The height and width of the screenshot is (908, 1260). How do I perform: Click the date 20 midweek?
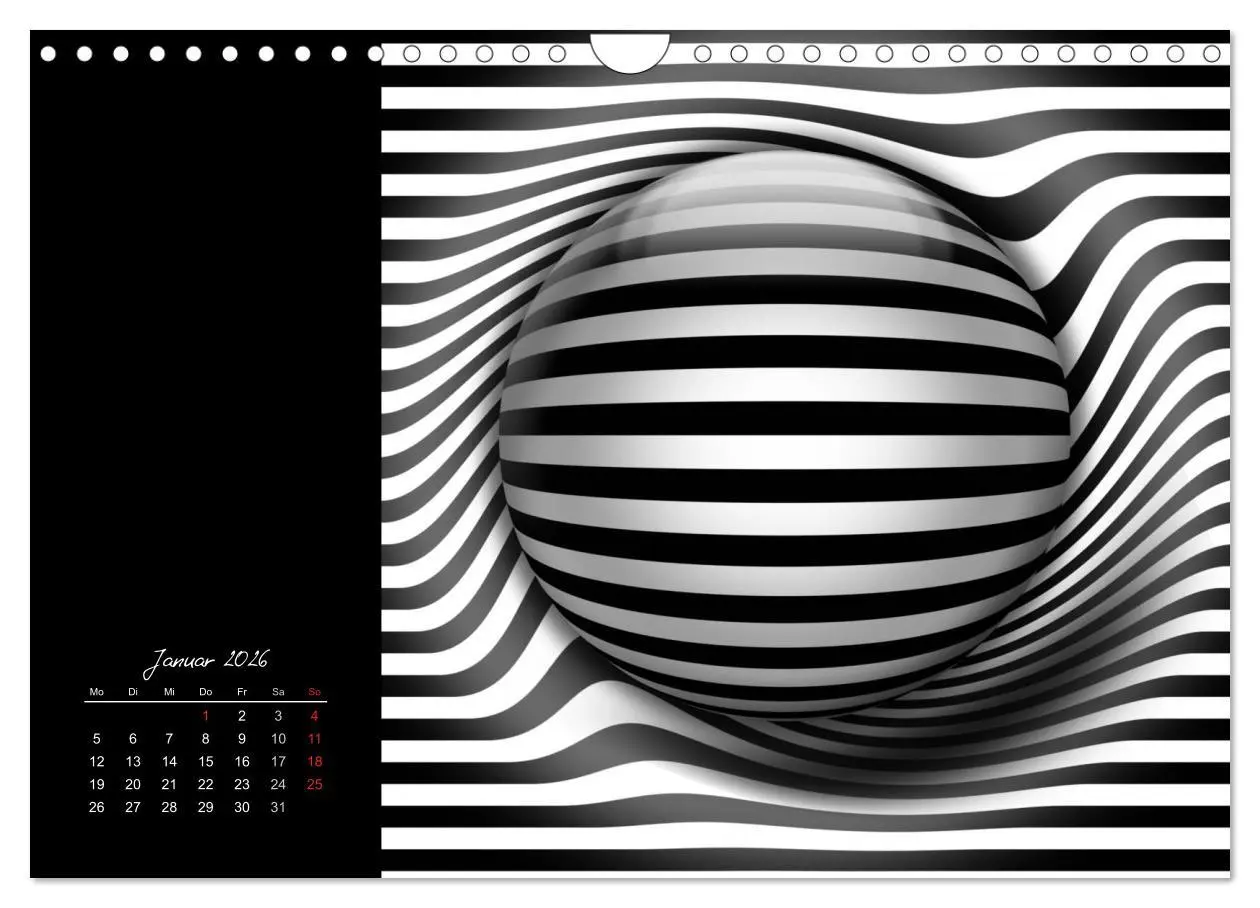[x=133, y=783]
